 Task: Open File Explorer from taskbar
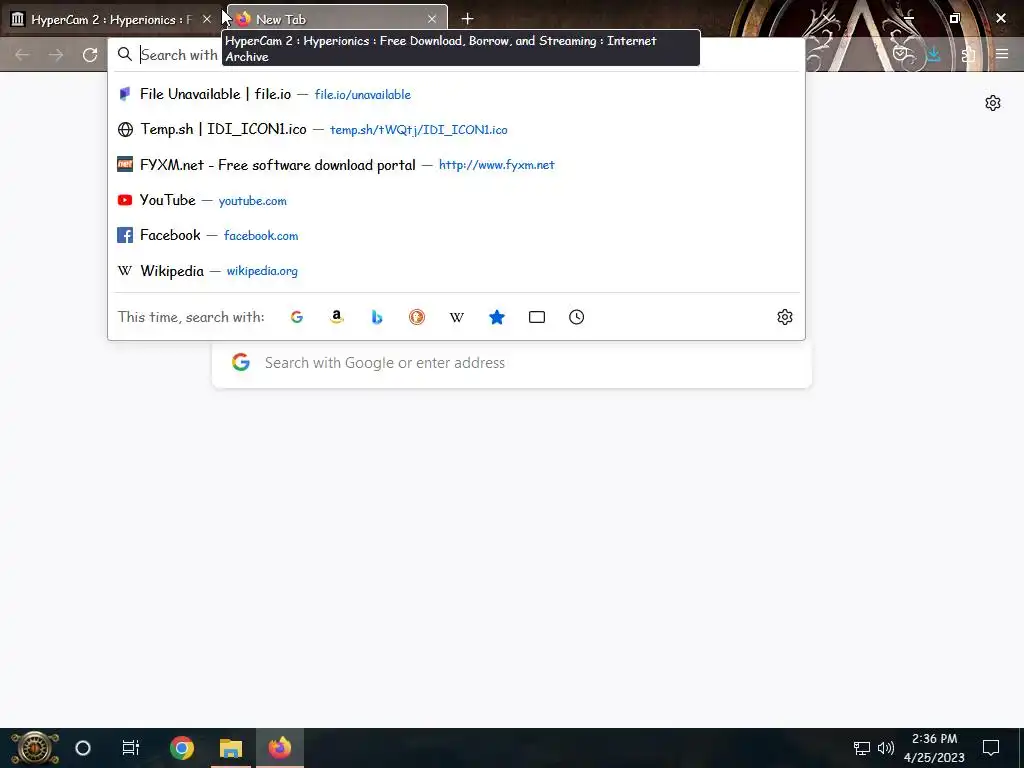(x=231, y=748)
